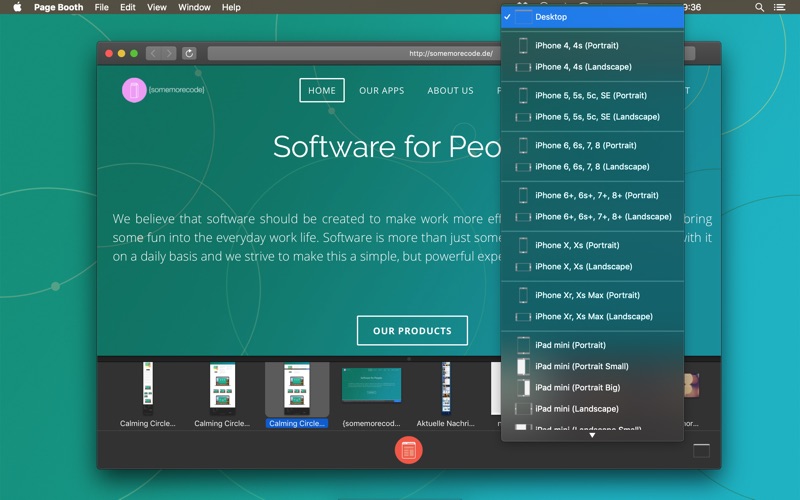
Task: Choose iPhone Xr, Xs Max (Landscape)
Action: (x=592, y=317)
